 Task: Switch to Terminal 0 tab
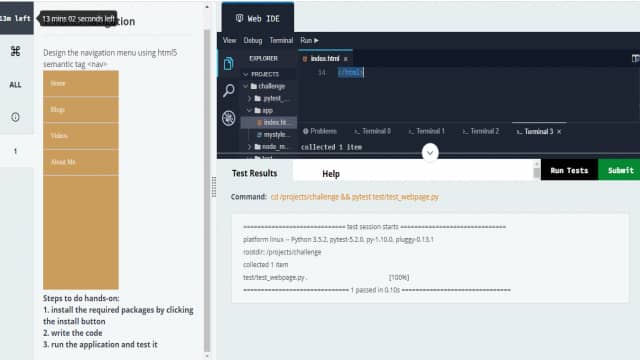[372, 131]
